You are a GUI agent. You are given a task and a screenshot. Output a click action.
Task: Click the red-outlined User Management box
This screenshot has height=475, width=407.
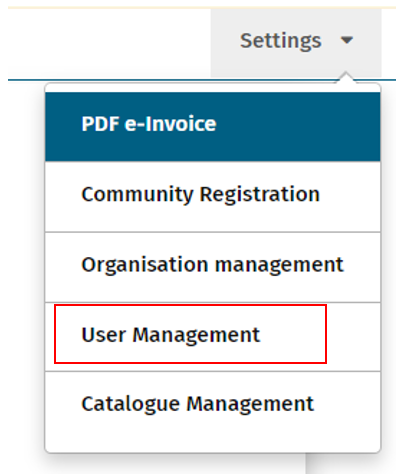tap(190, 334)
